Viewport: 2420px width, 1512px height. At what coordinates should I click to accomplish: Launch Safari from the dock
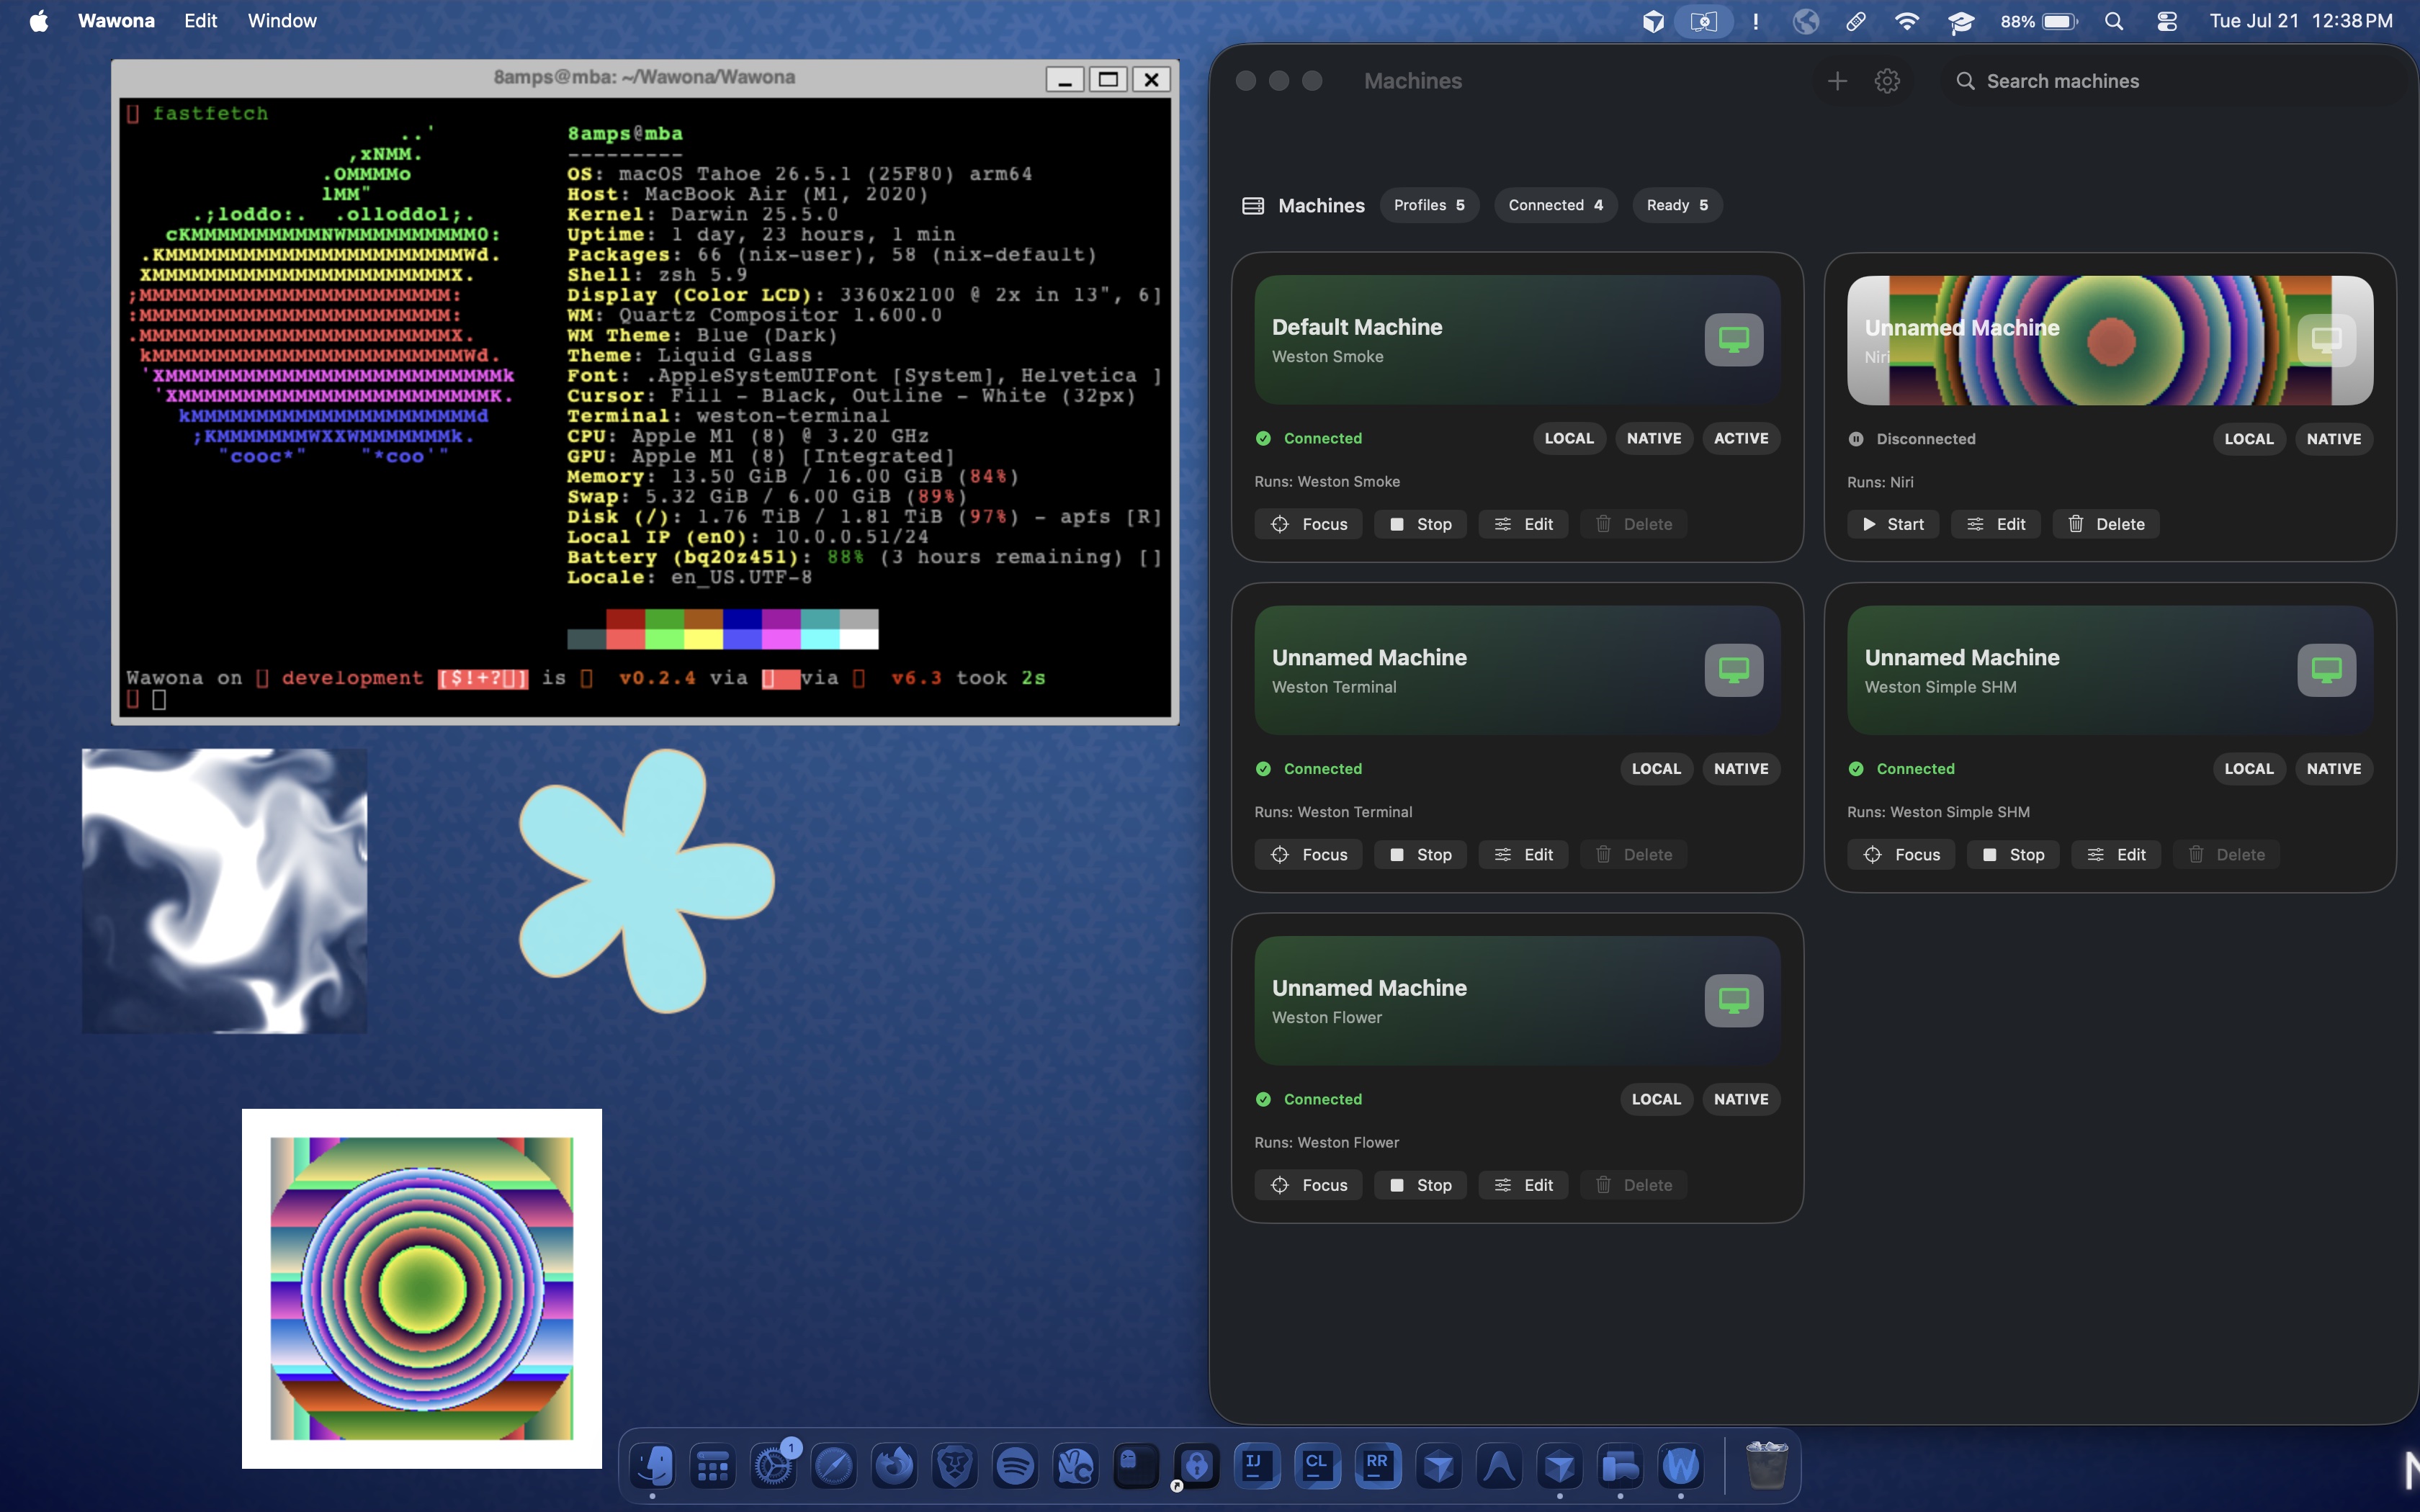[x=834, y=1466]
